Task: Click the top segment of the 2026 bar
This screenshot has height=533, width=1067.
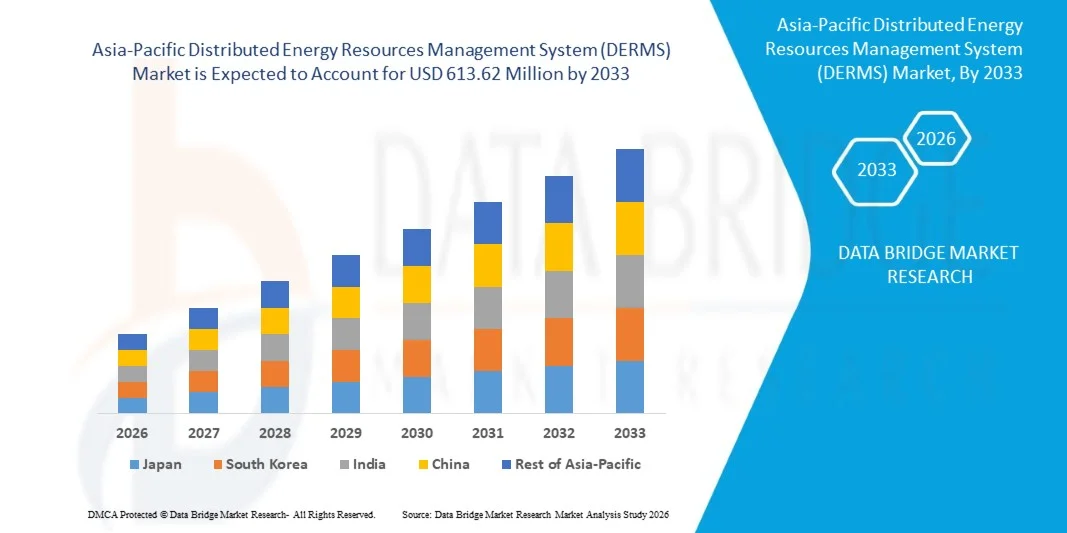Action: 132,342
